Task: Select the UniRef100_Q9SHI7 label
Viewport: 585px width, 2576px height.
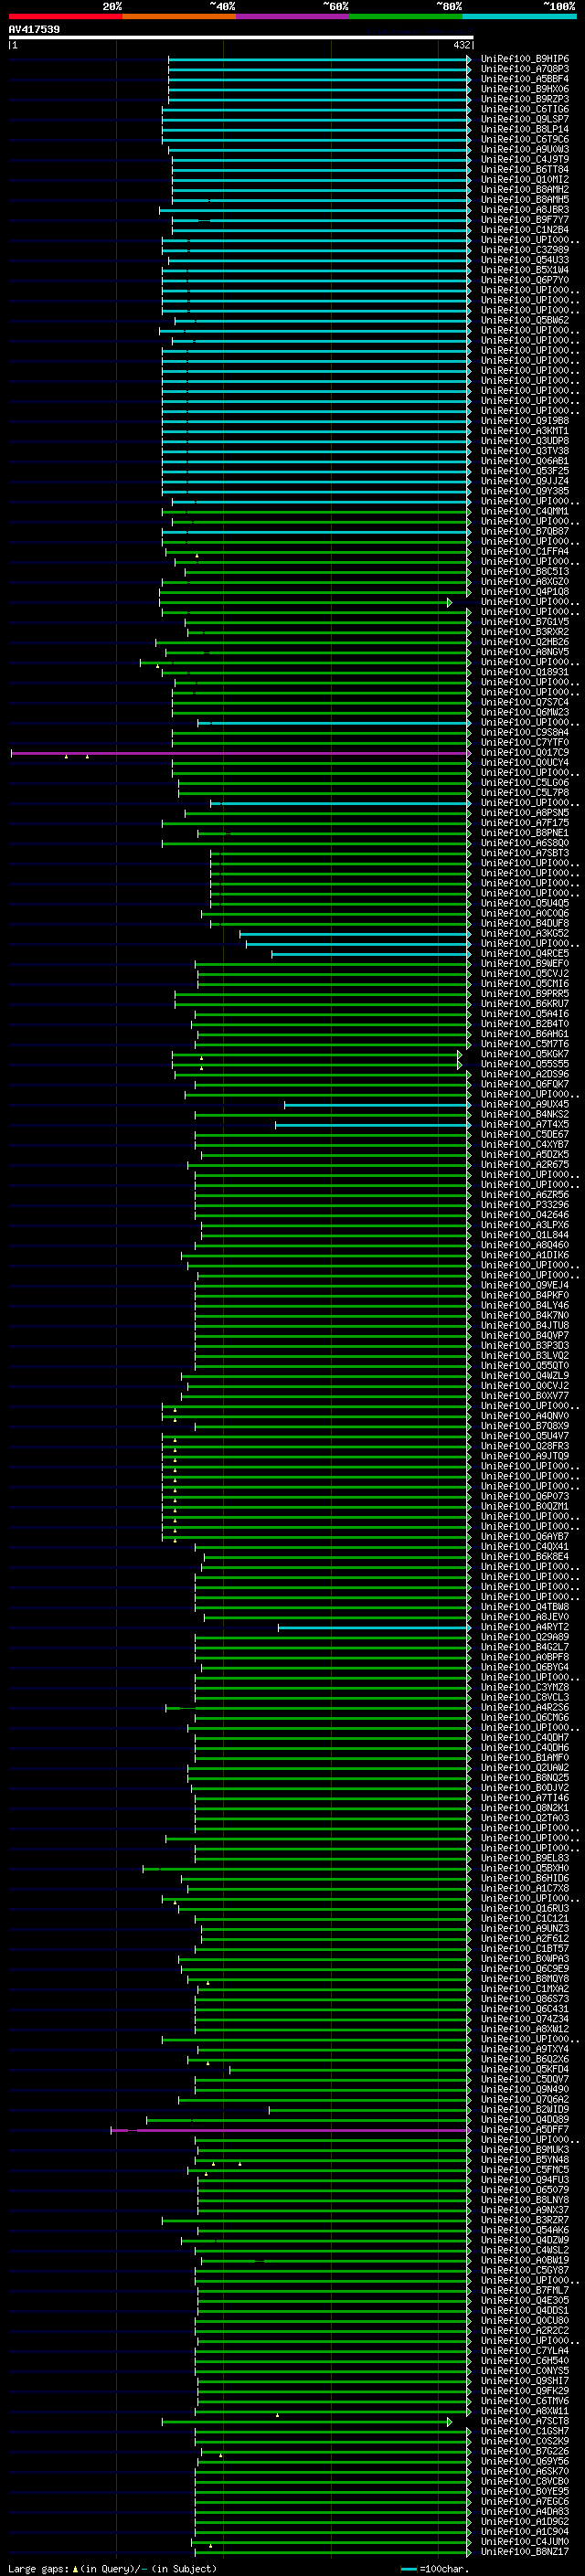Action: tap(525, 2381)
